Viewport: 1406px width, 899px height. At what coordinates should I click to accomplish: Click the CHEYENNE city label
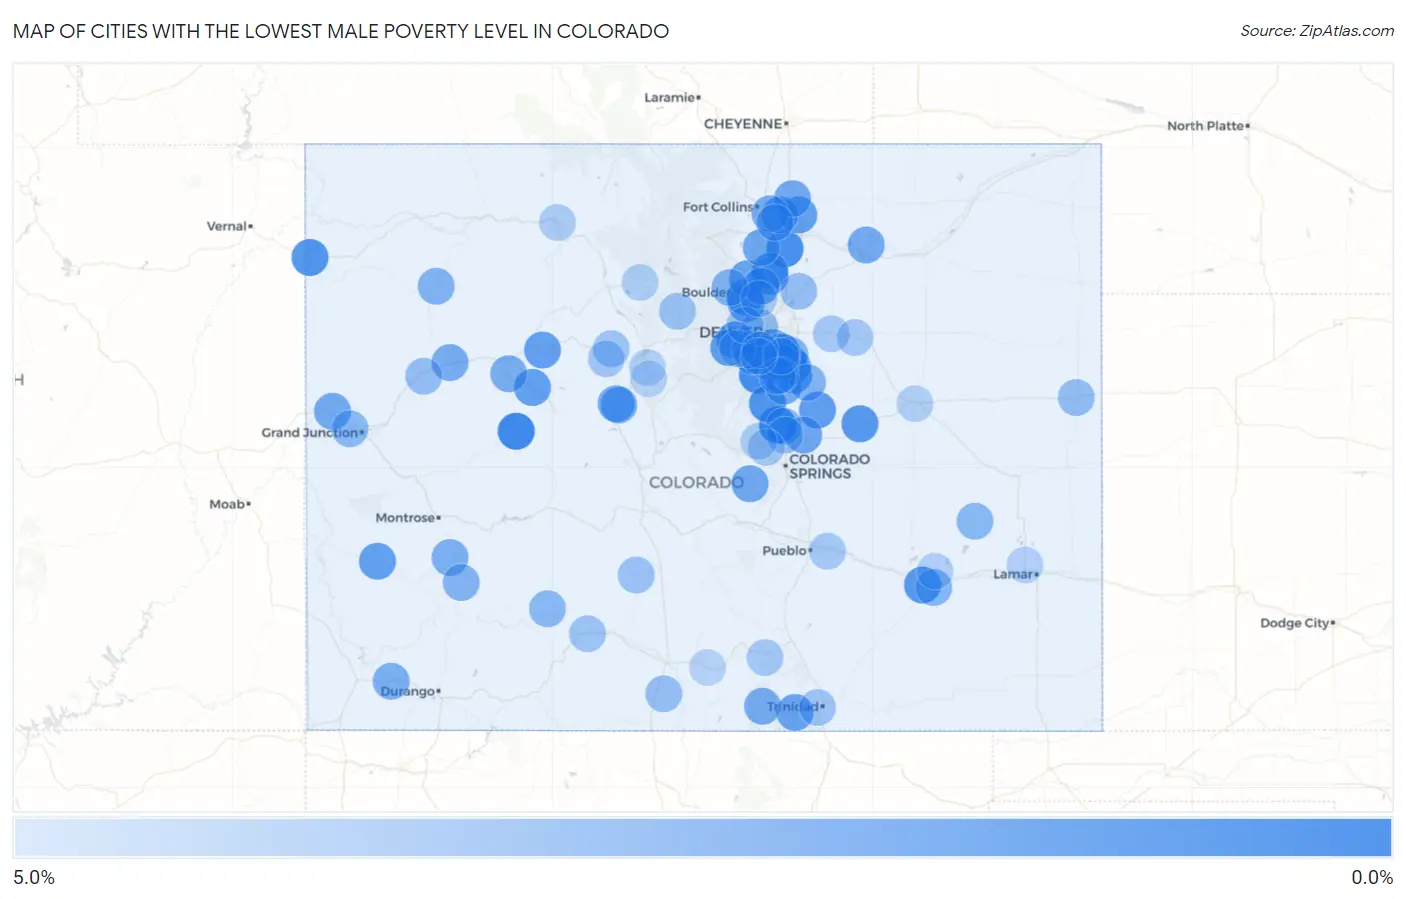[x=743, y=124]
